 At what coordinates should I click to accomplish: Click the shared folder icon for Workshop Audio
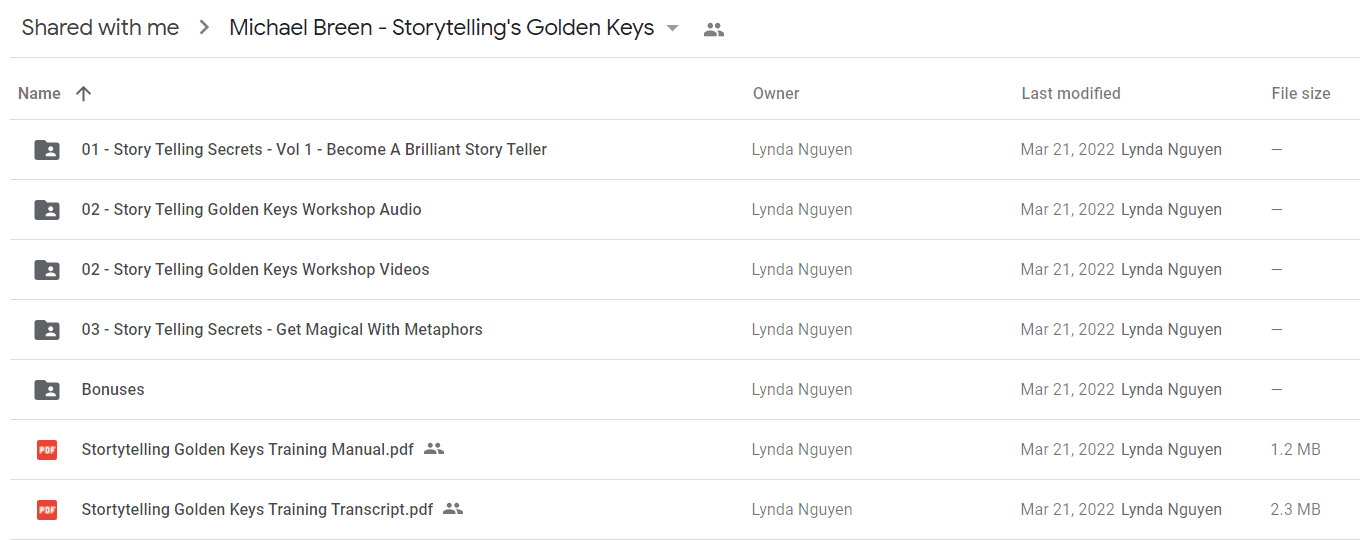point(47,210)
